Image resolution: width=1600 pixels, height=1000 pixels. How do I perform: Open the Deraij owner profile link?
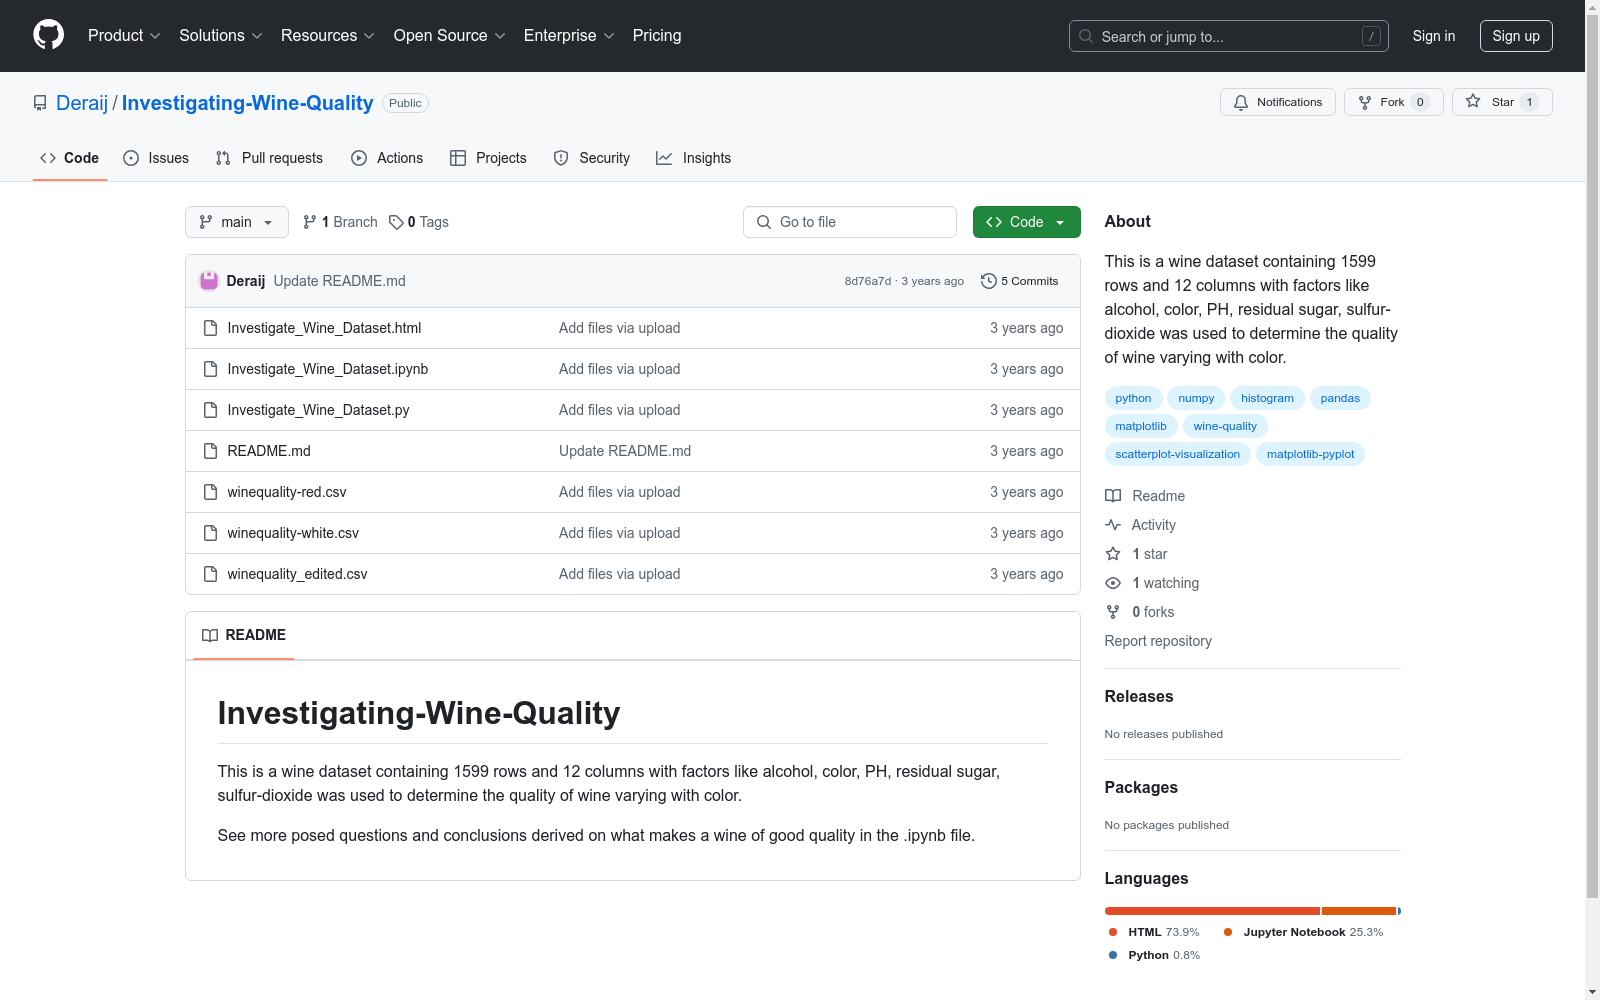pos(82,103)
